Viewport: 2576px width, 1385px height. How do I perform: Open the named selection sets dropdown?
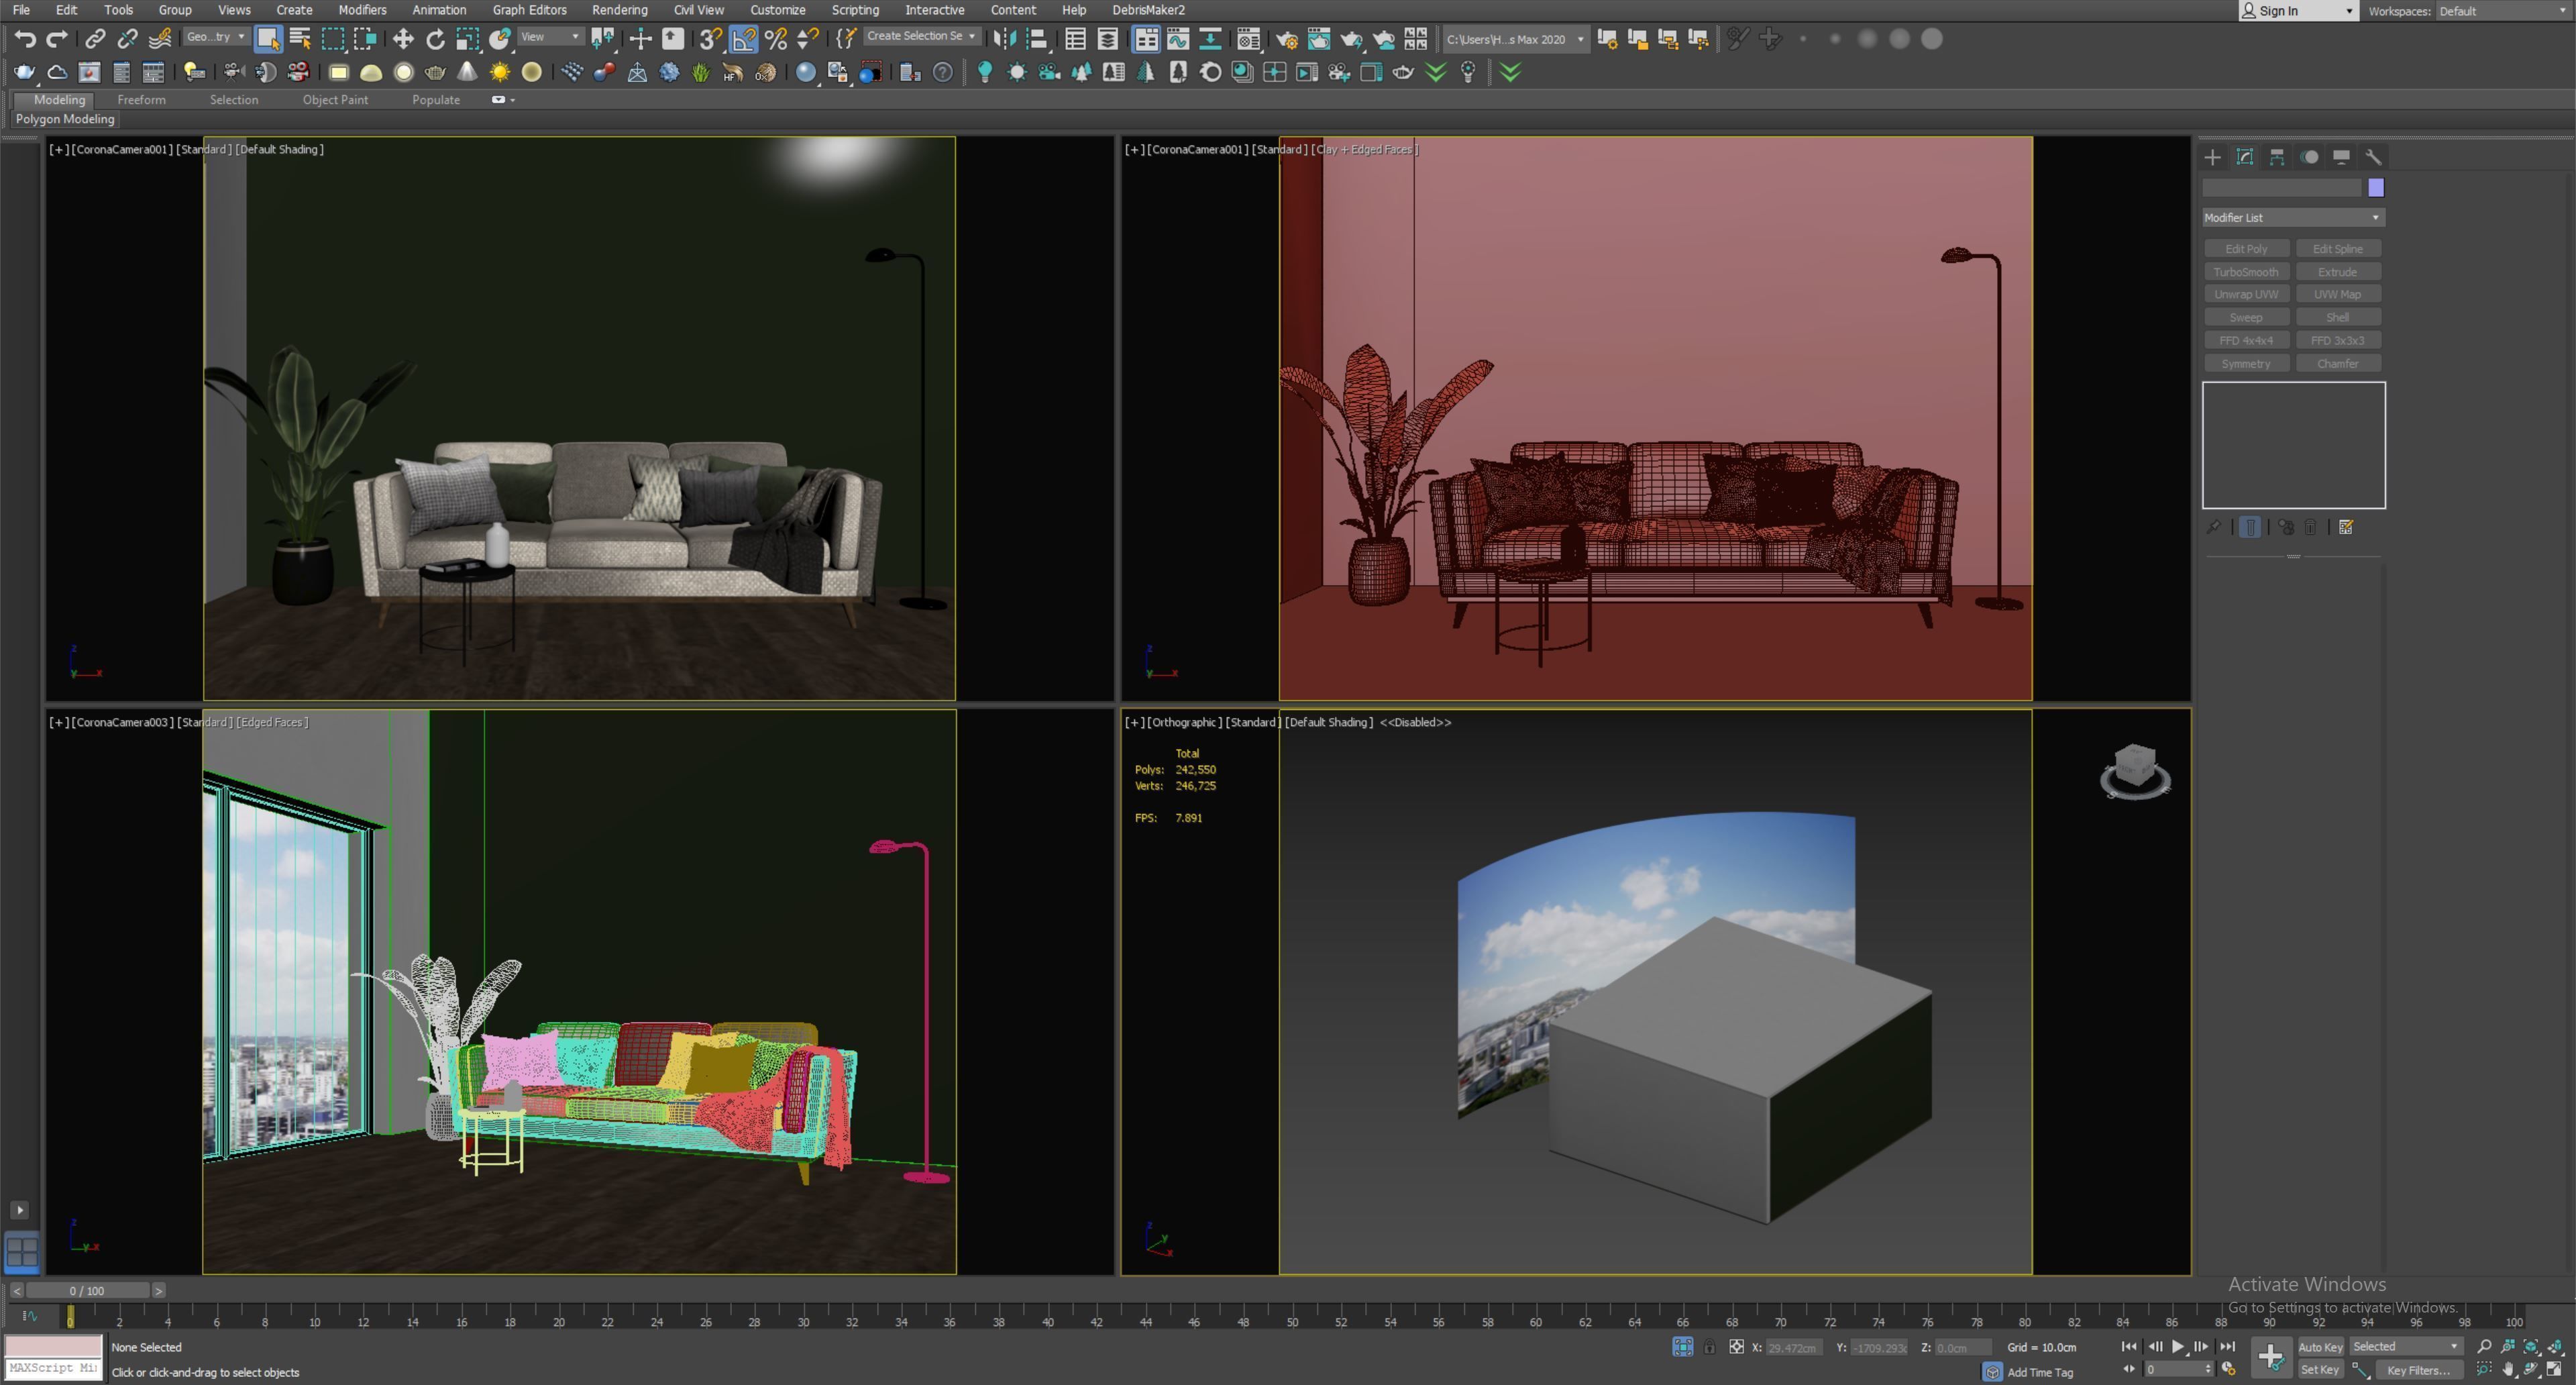pyautogui.click(x=920, y=37)
